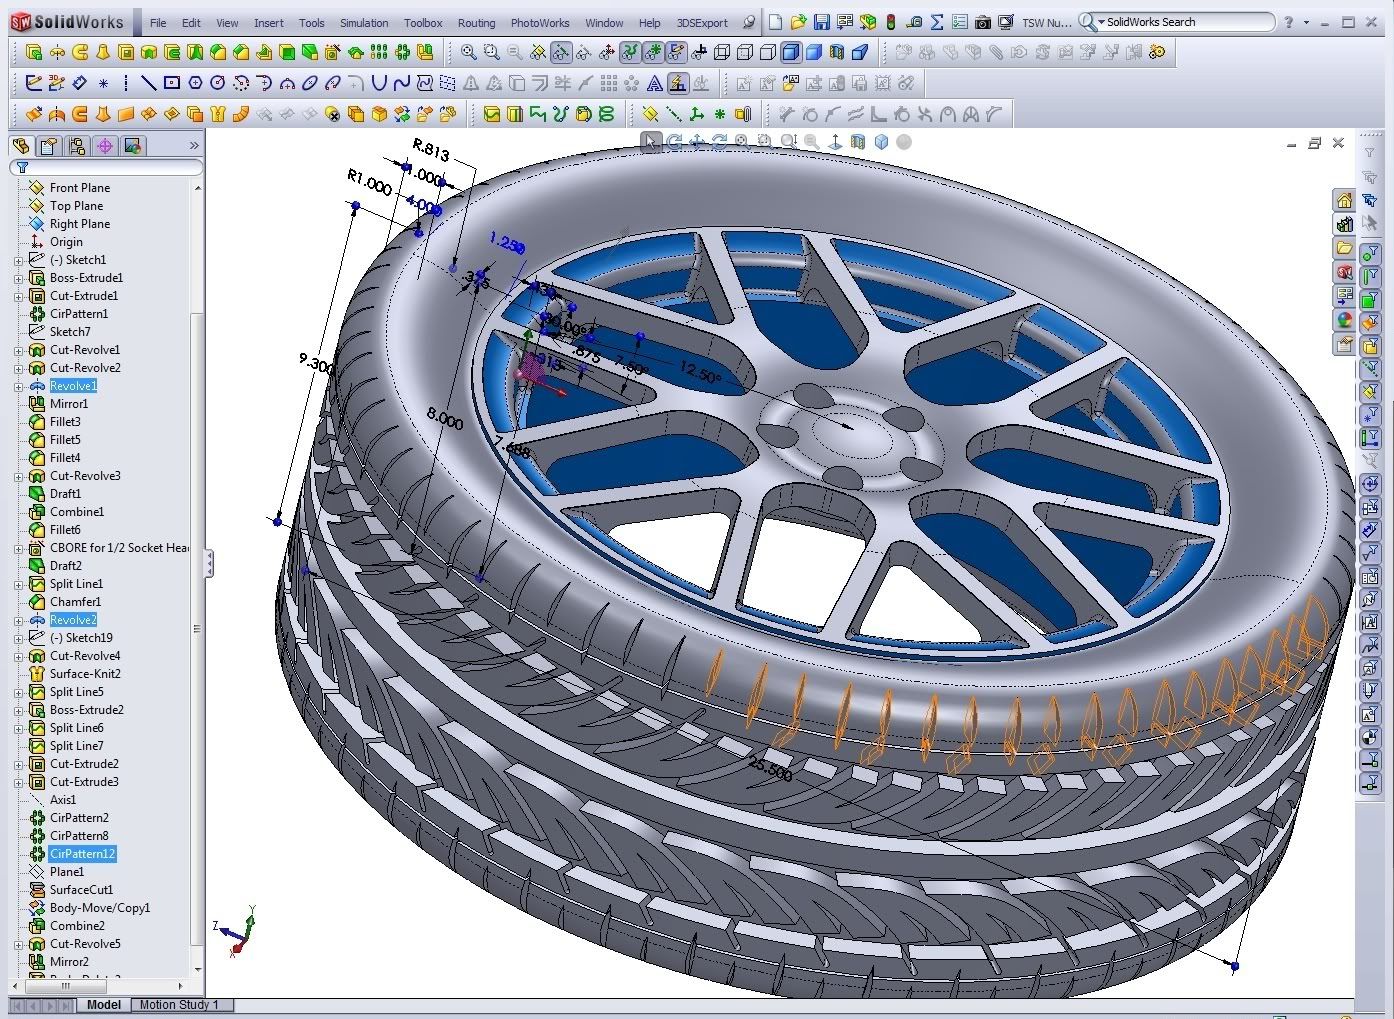The height and width of the screenshot is (1019, 1394).
Task: Click the Save icon in the top toolbar
Action: 821,22
